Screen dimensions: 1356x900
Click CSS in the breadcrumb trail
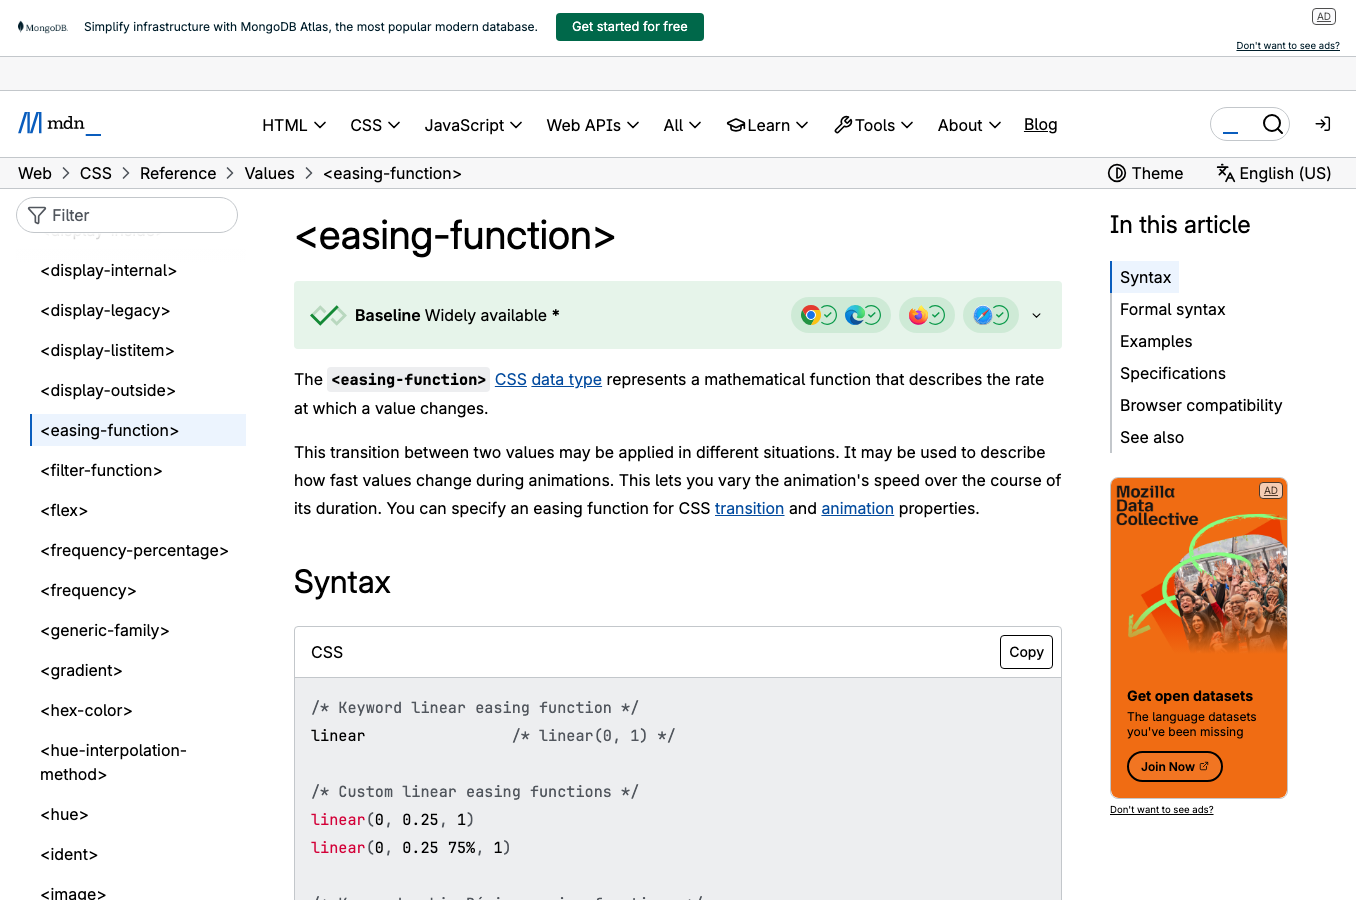coord(96,173)
